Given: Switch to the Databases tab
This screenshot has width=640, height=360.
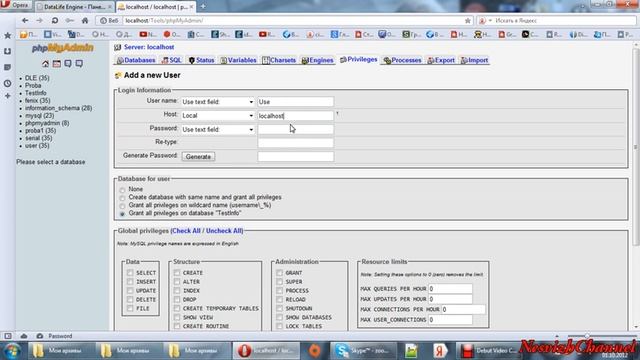Looking at the screenshot, I should 136,60.
